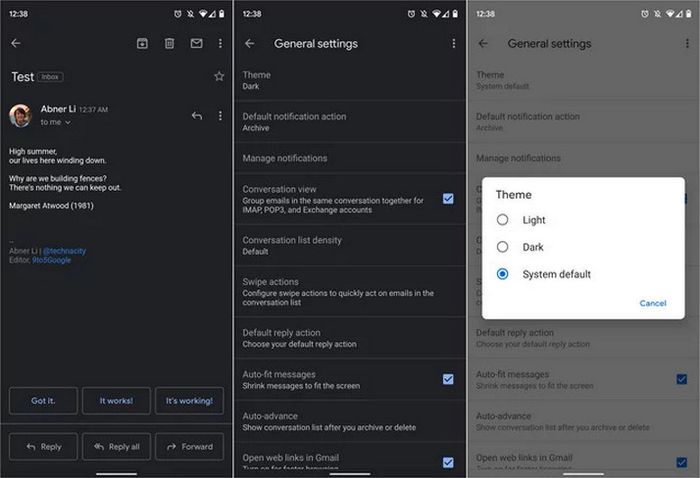Expand recipient details next to 'to me'
The height and width of the screenshot is (478, 700).
(x=68, y=122)
